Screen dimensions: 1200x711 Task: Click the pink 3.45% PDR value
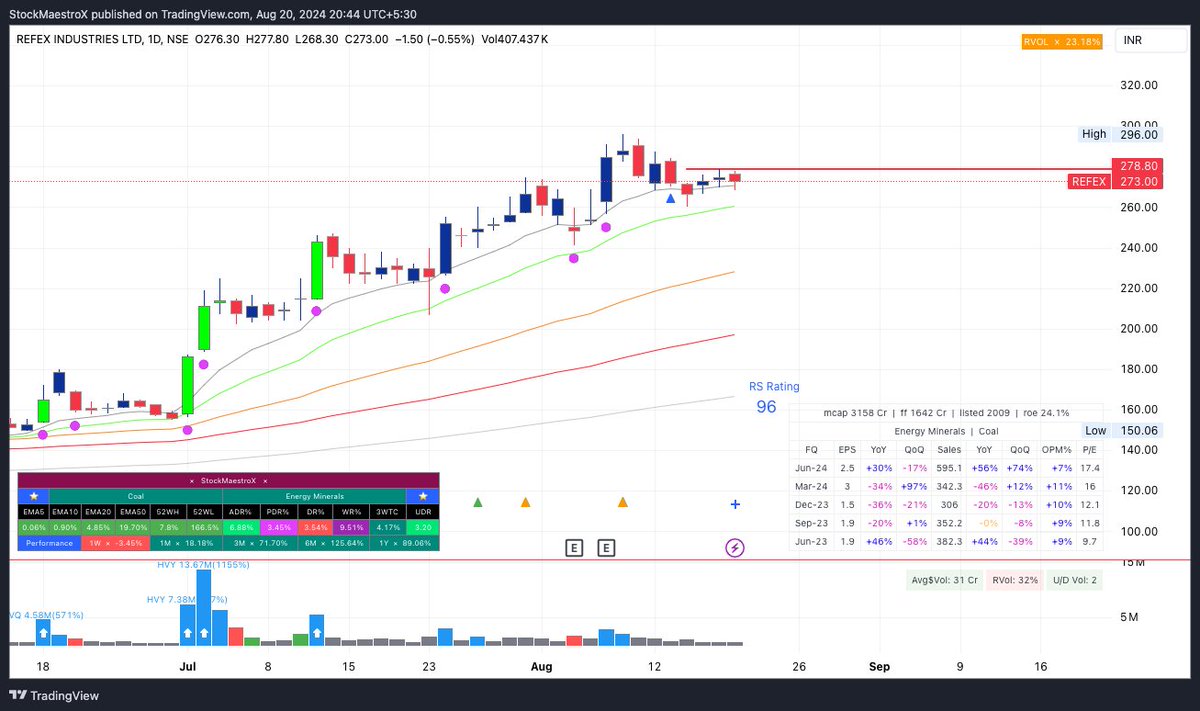(277, 527)
